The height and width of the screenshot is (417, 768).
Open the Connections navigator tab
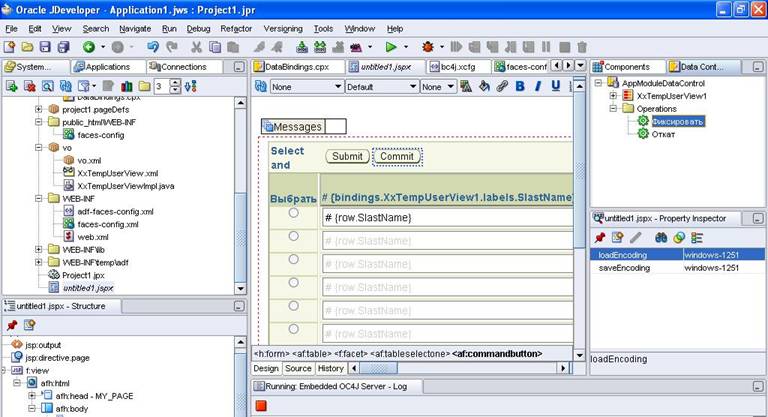(x=184, y=67)
